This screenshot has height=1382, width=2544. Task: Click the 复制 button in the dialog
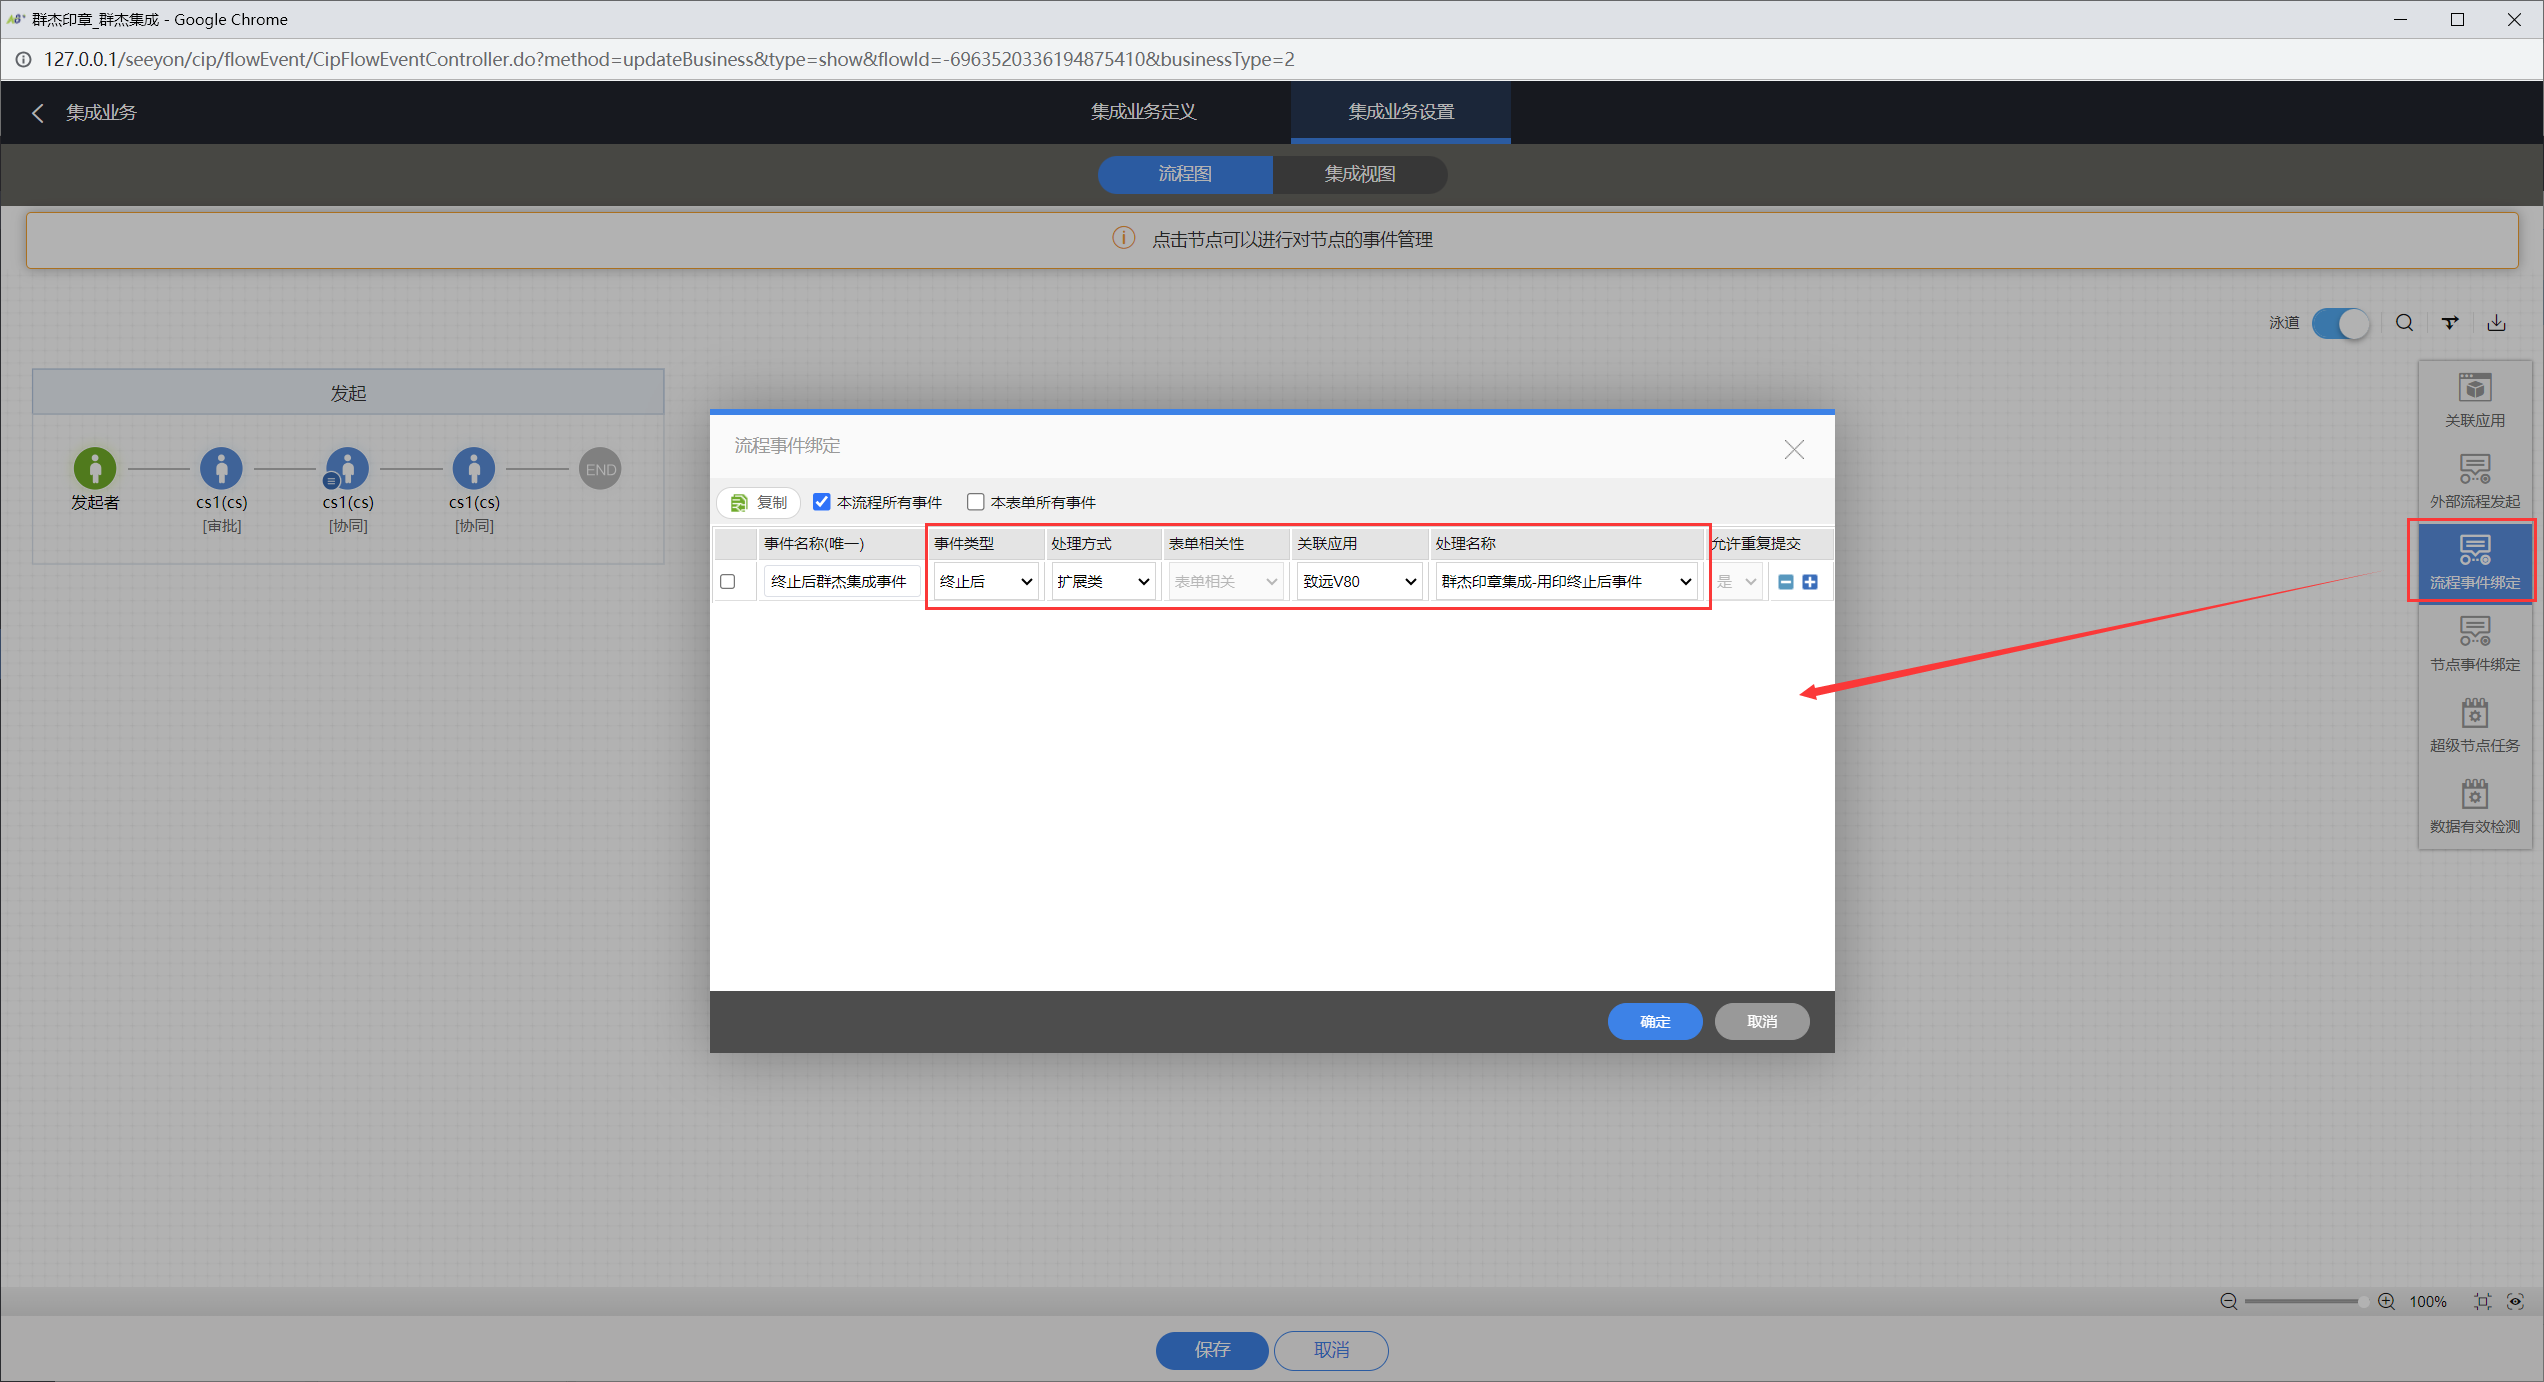[x=759, y=502]
